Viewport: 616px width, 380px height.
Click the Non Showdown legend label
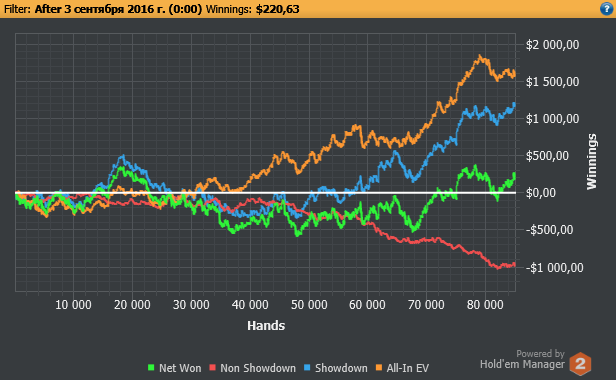pos(258,368)
